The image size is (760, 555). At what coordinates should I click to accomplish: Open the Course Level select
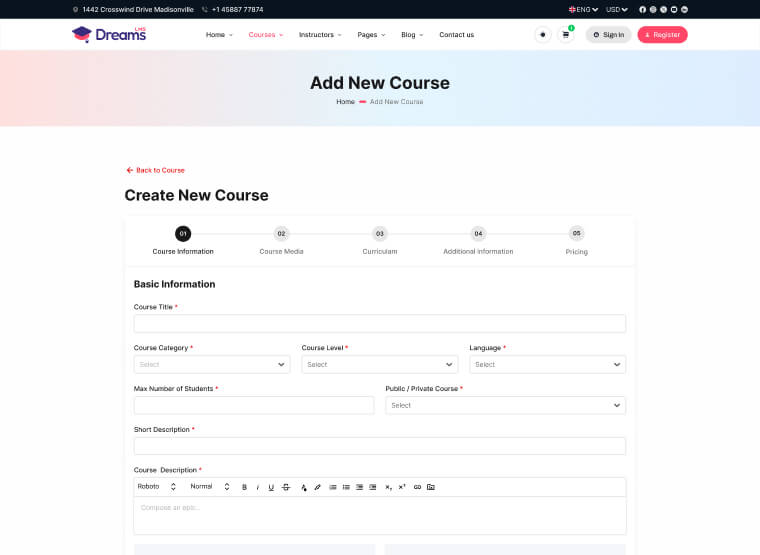click(x=380, y=365)
